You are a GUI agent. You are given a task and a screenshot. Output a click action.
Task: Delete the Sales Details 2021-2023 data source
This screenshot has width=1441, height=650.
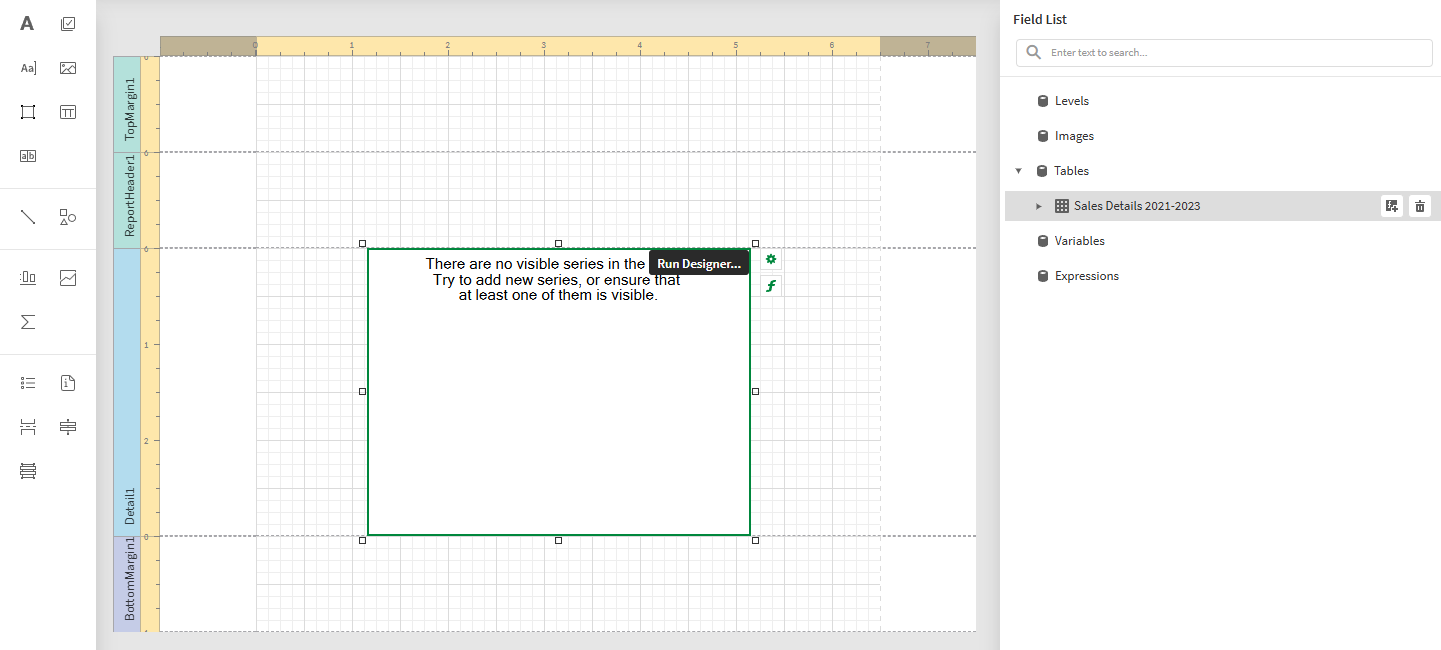click(1420, 206)
